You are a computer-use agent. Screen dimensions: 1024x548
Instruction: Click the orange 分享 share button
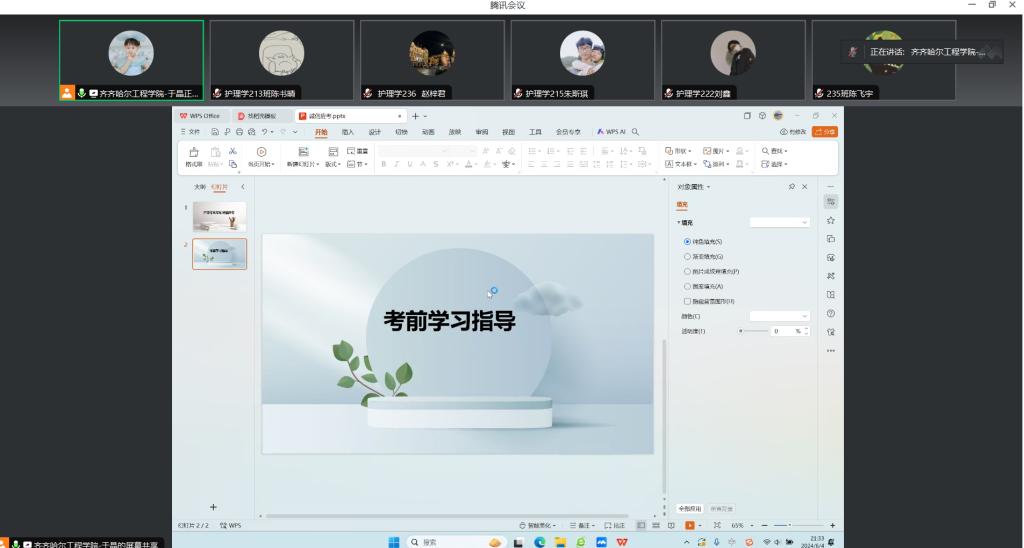825,131
